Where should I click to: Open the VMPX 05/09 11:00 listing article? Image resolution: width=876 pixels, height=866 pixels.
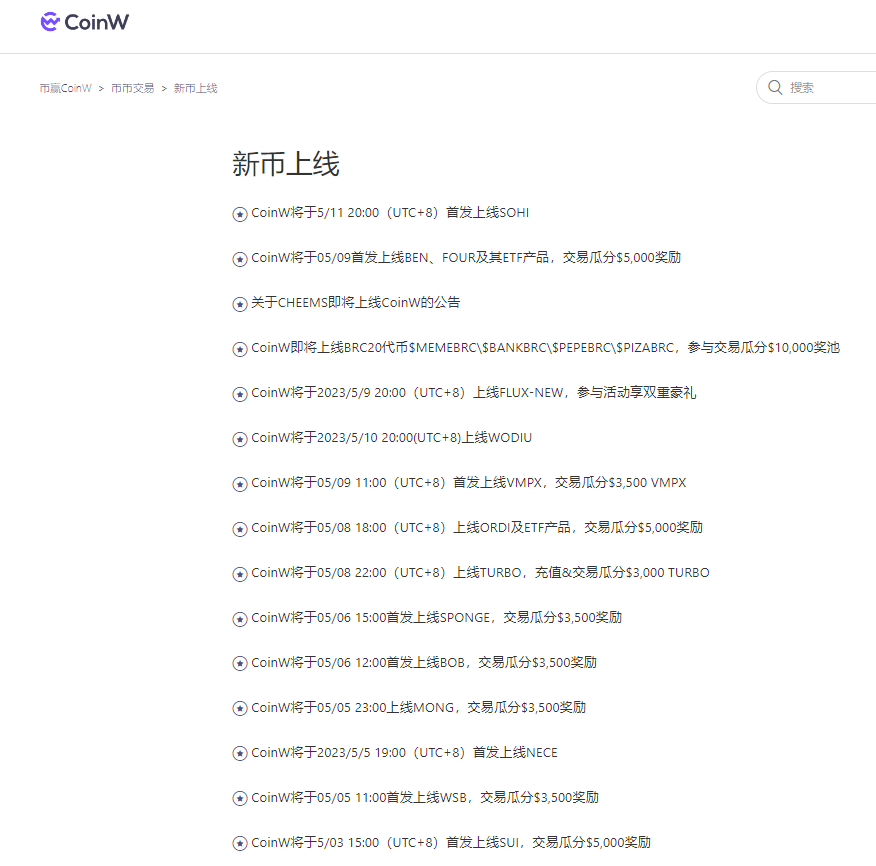coord(468,483)
